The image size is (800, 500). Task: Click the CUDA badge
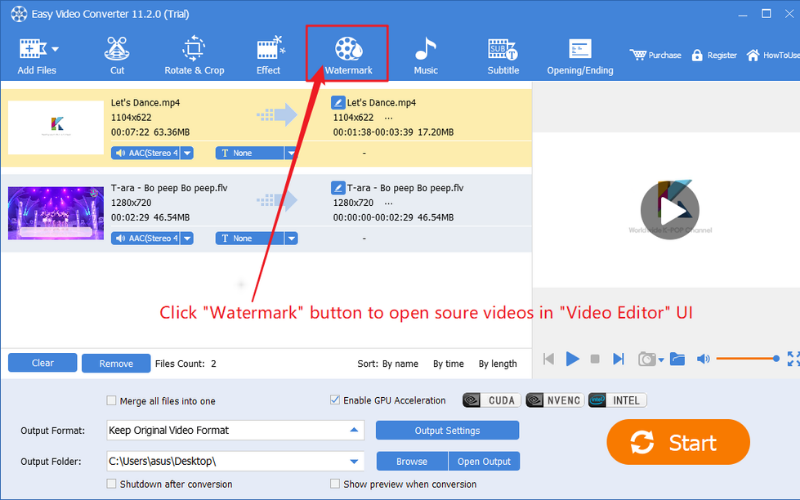point(492,400)
